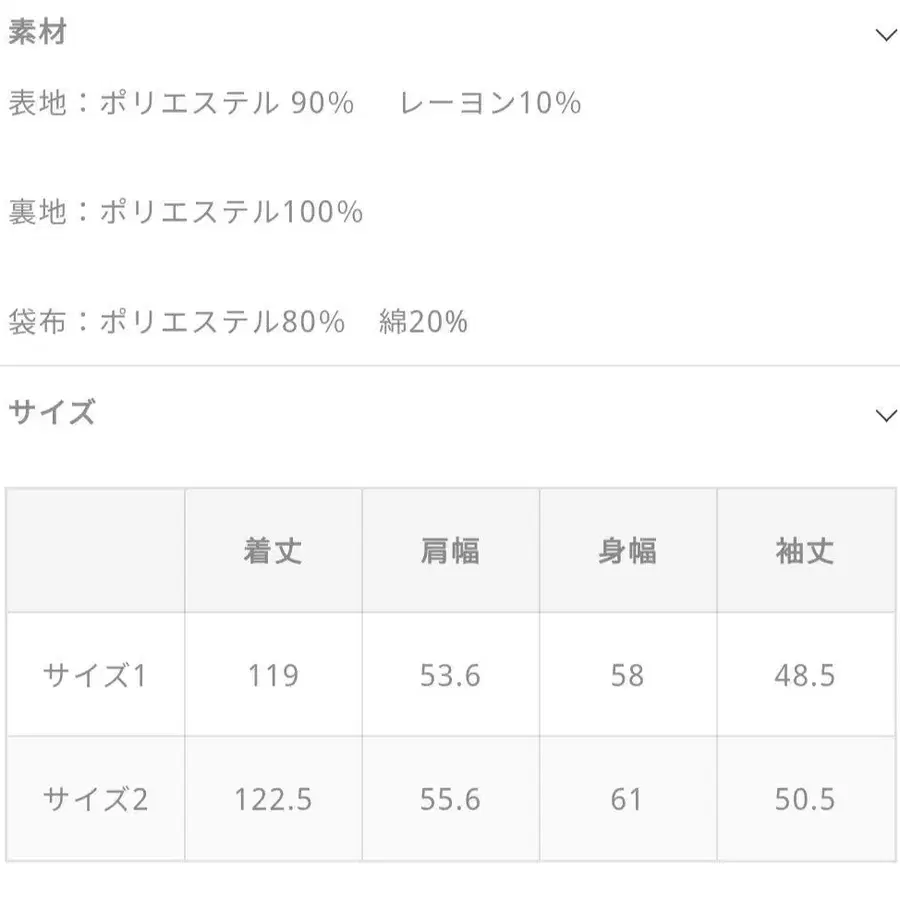Select the サイズ2 row label
900x900 pixels.
click(95, 799)
